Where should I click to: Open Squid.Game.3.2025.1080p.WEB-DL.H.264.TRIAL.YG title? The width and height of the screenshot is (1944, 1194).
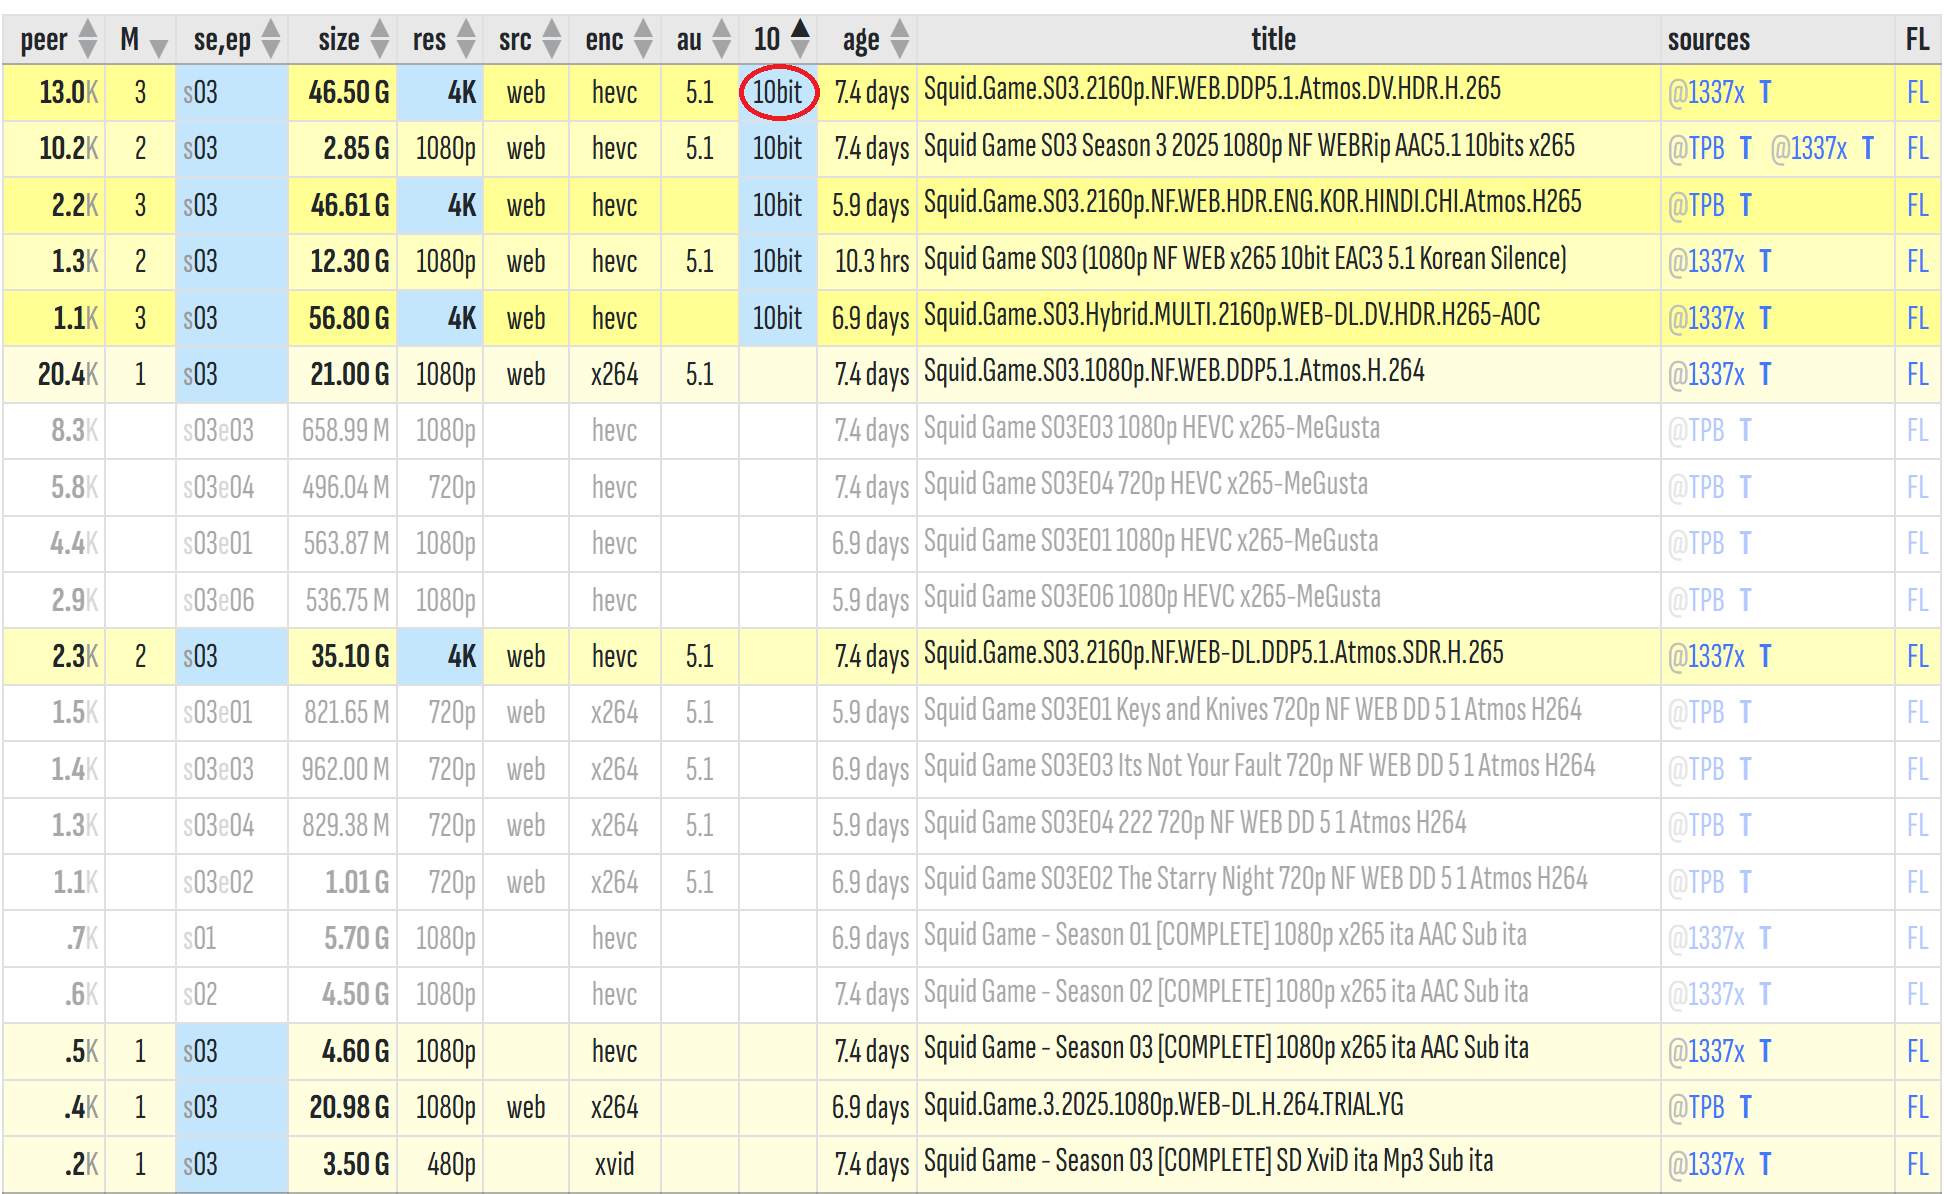pos(1163,1105)
